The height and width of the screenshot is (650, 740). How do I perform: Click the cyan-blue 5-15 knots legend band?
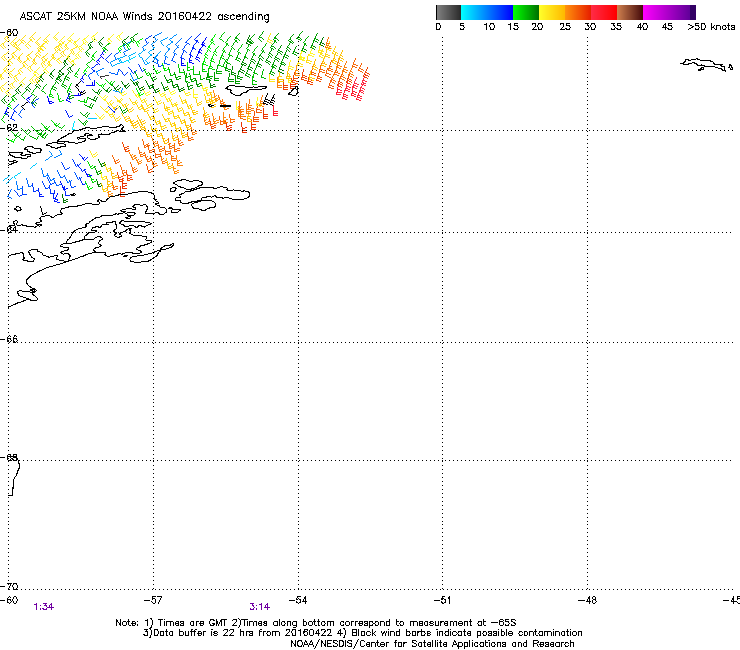[x=487, y=12]
